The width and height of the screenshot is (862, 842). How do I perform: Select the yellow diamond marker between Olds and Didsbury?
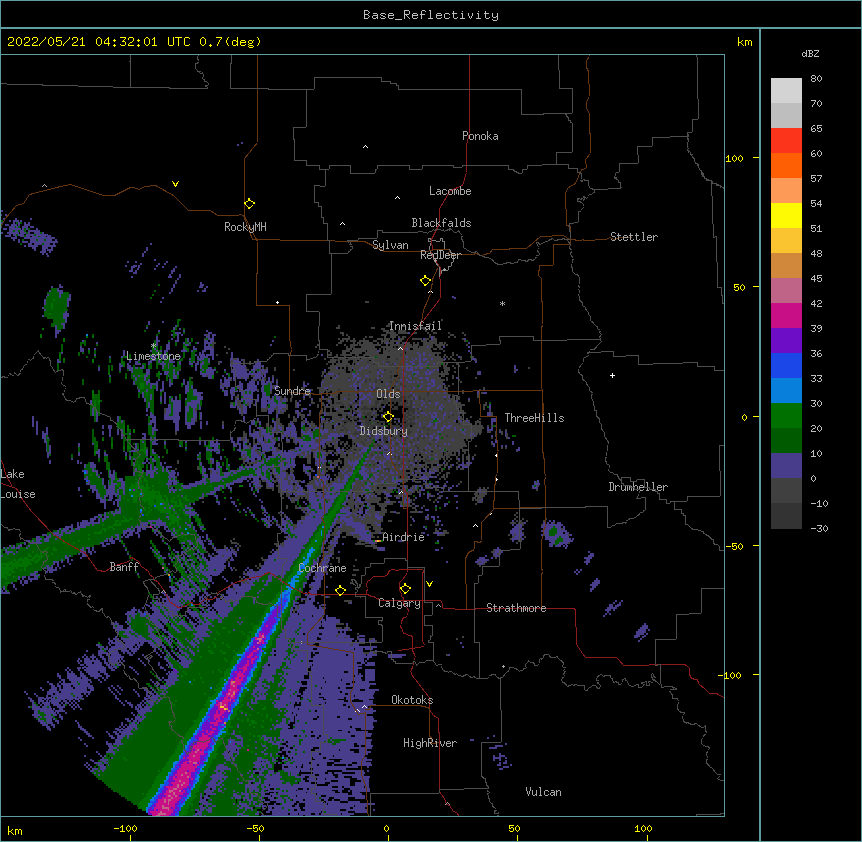click(388, 417)
